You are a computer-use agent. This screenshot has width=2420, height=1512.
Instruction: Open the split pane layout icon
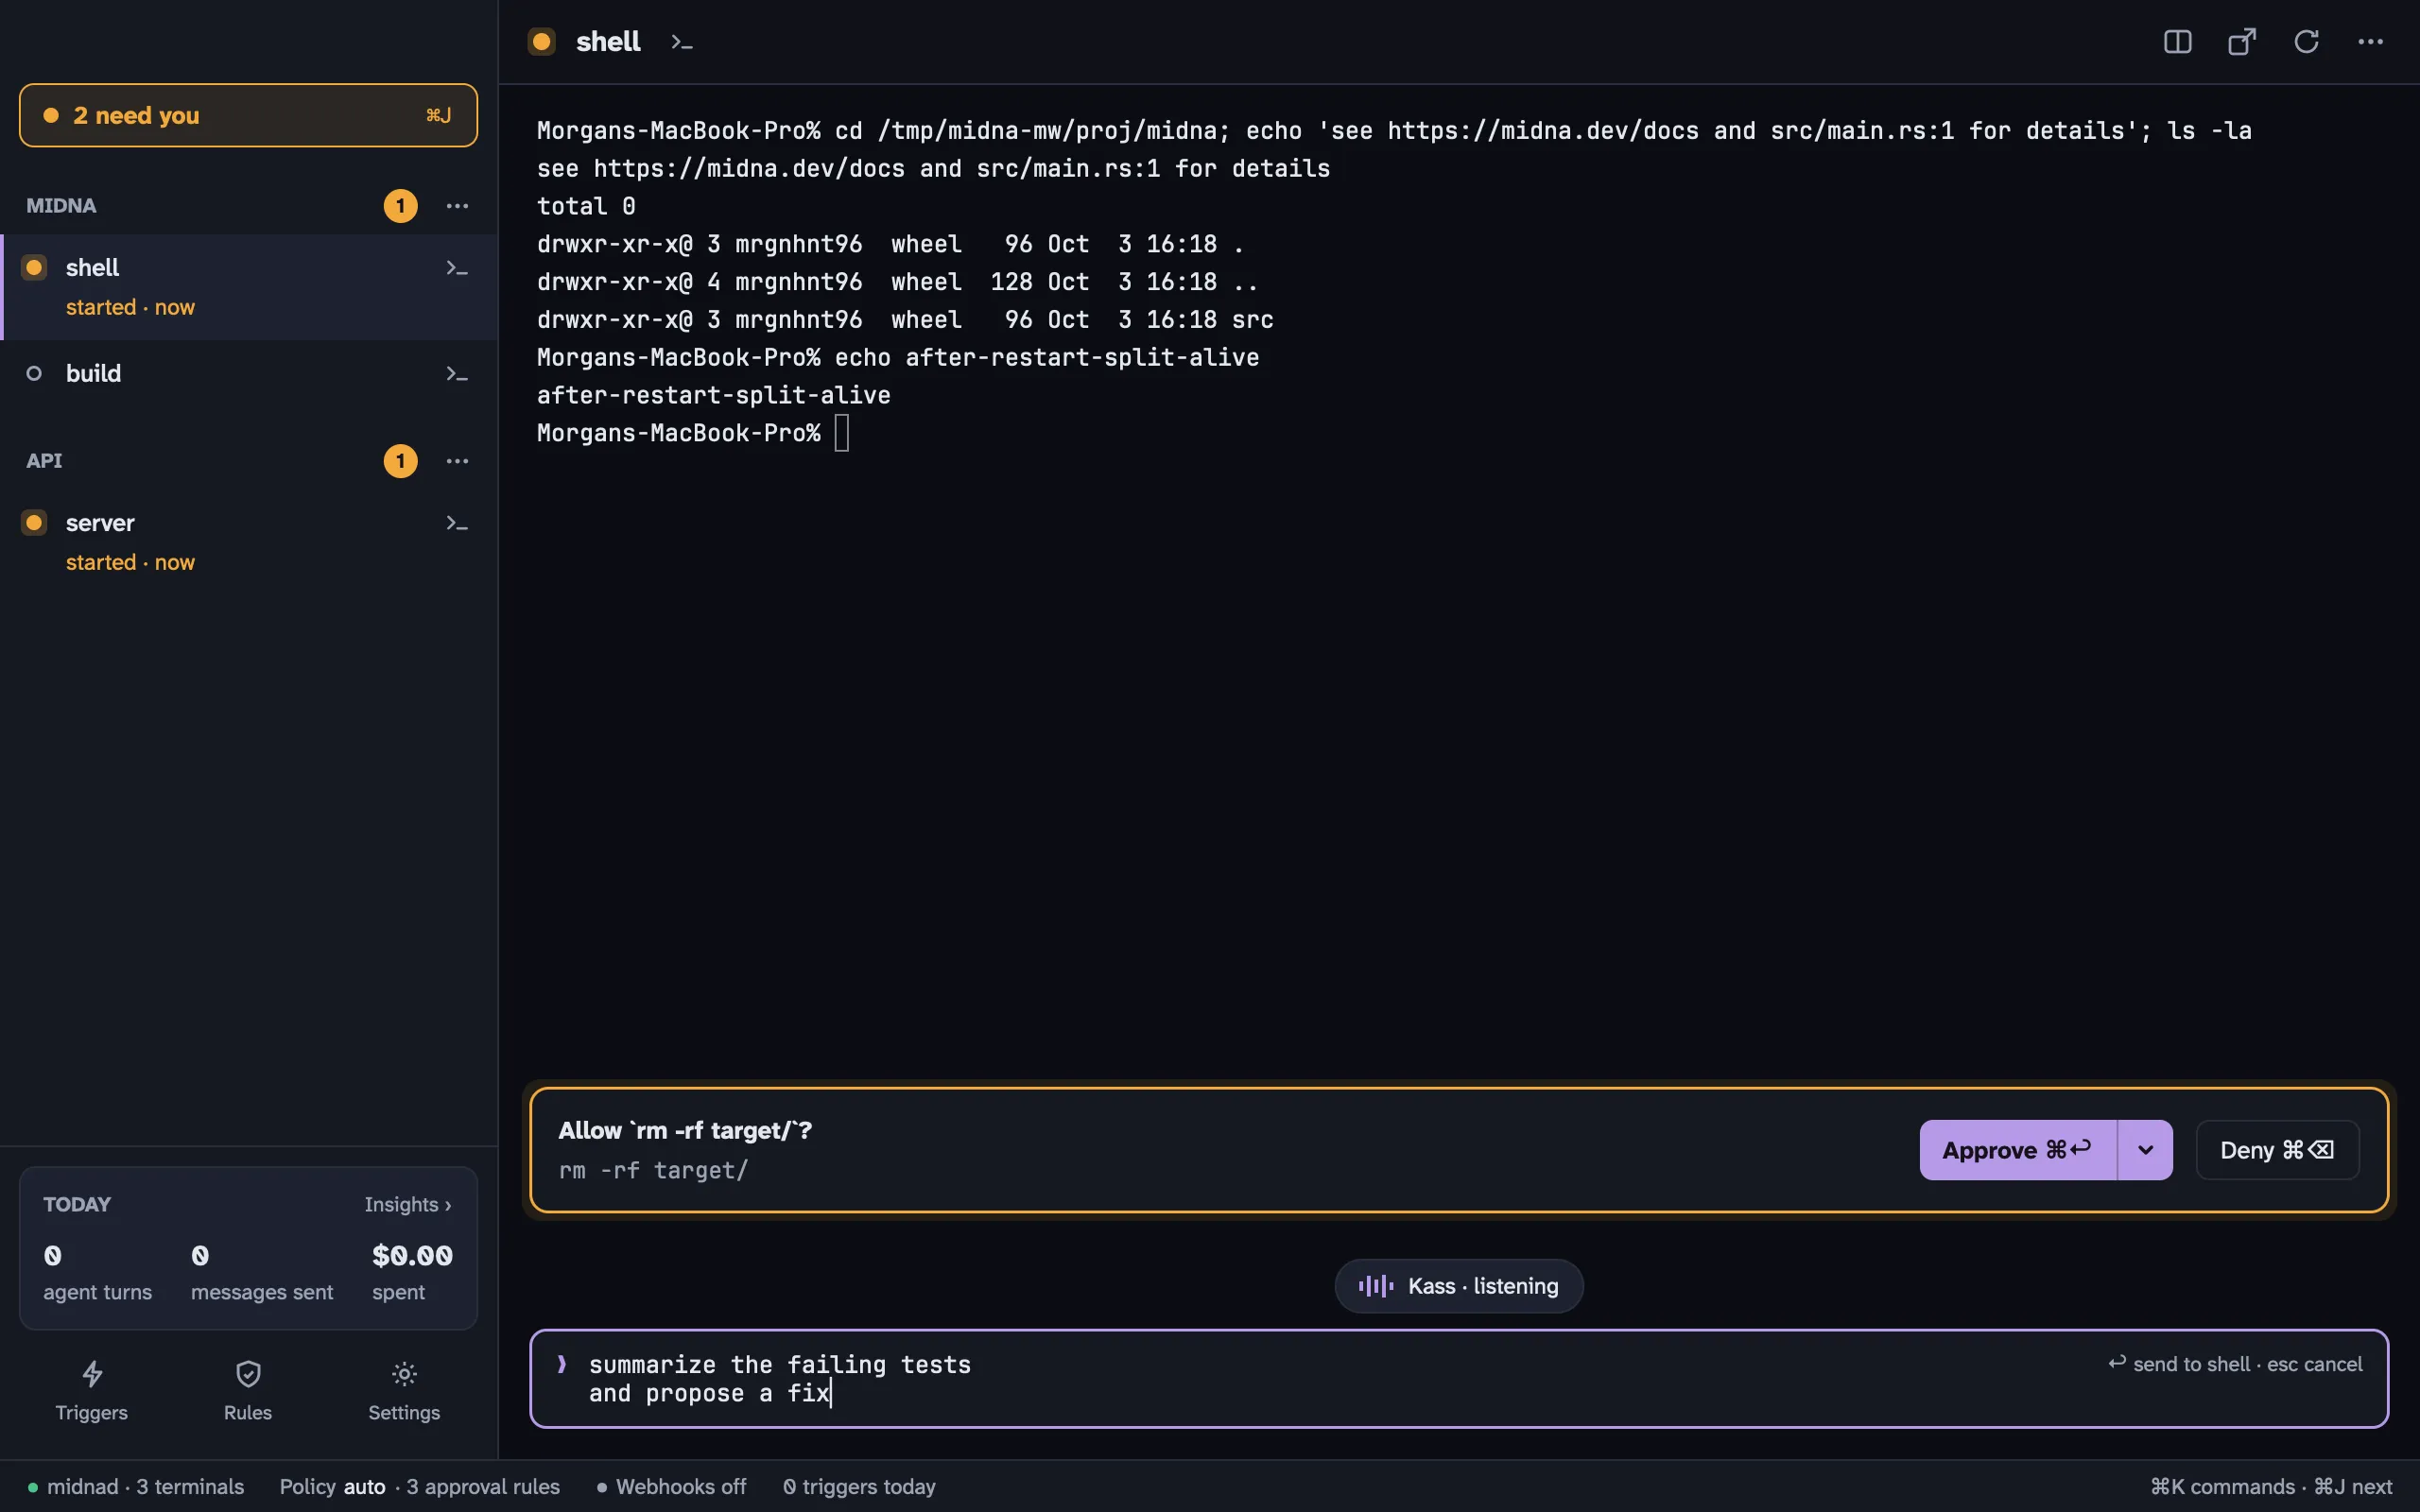pos(2177,42)
